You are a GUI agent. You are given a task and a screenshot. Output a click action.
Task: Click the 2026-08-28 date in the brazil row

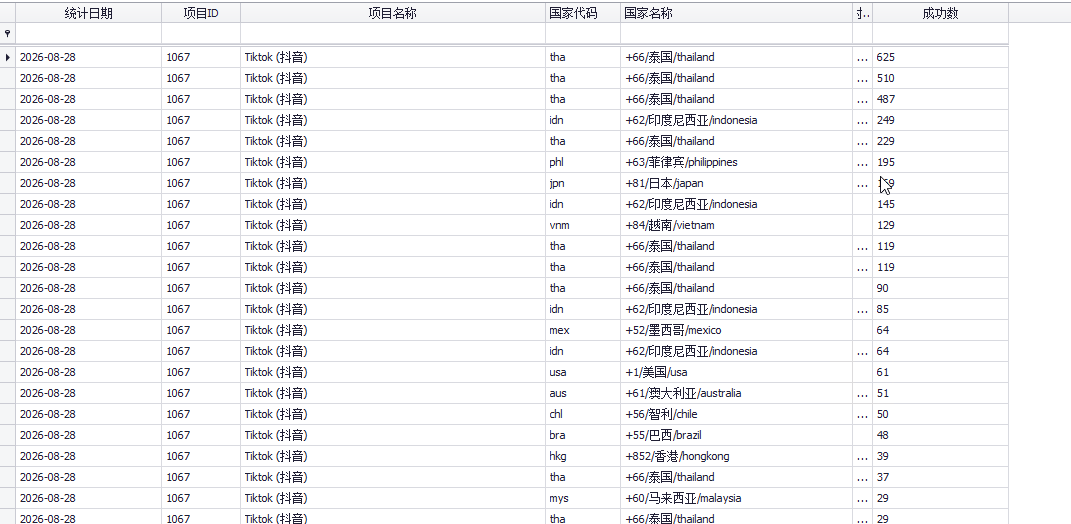point(88,435)
